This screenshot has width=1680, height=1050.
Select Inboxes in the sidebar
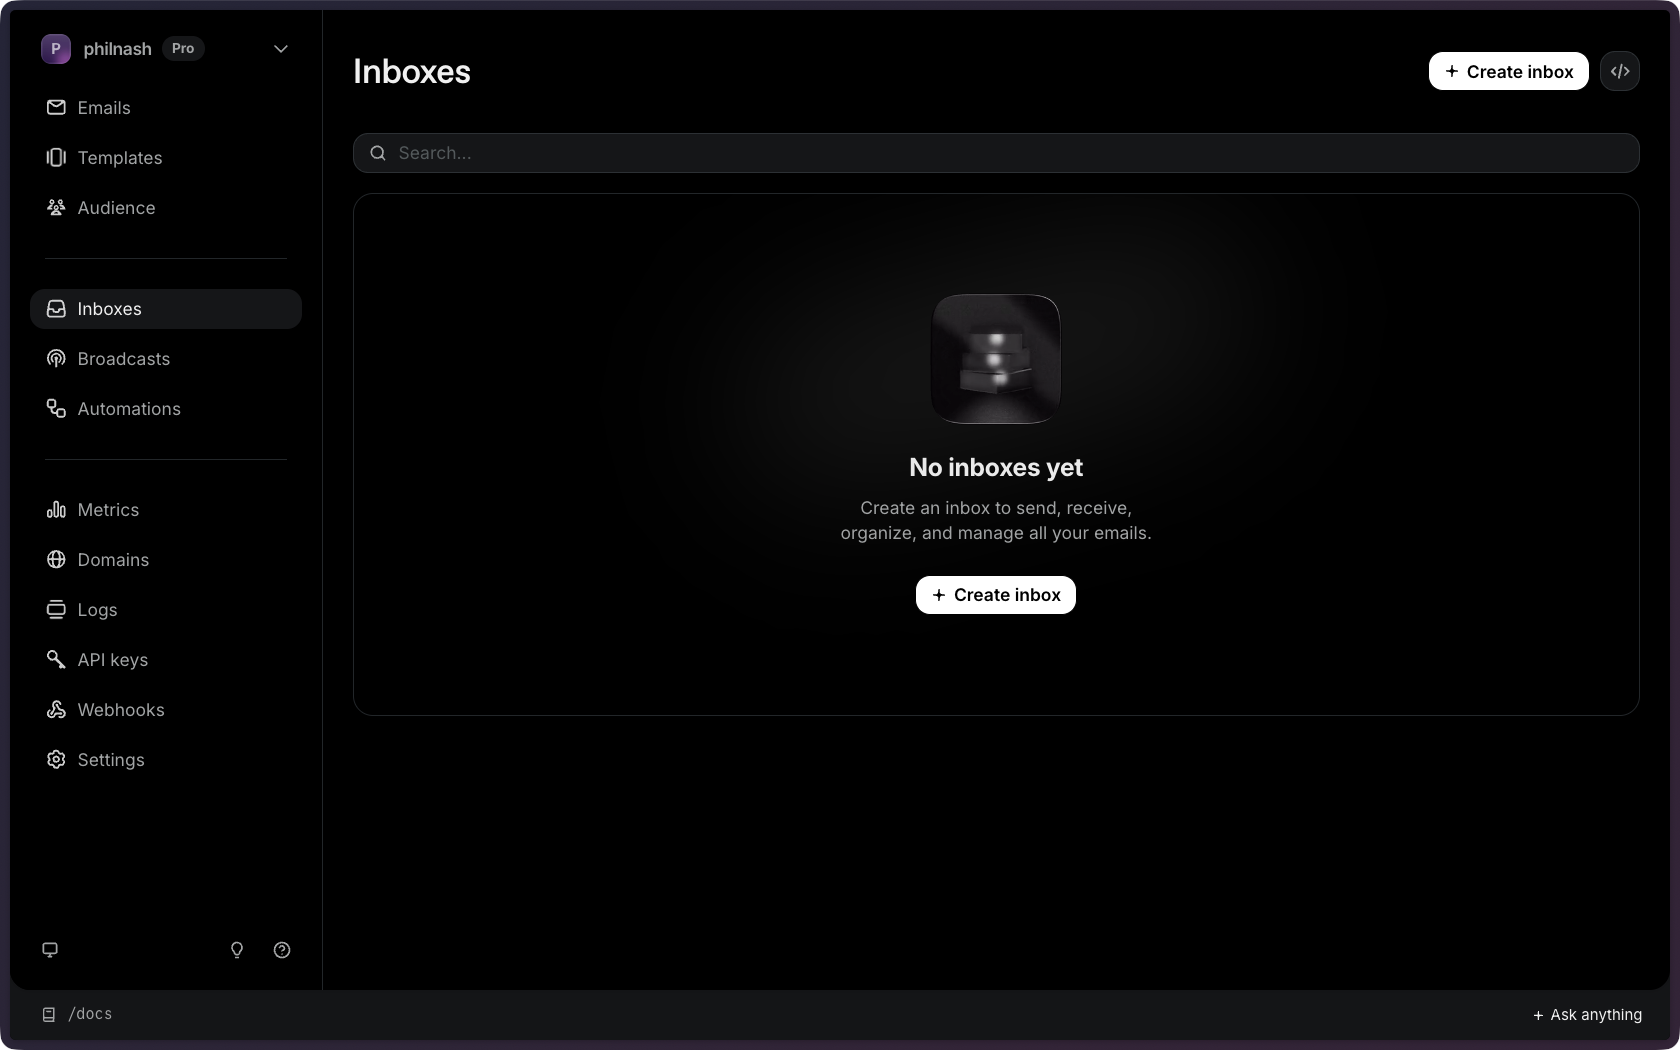click(166, 309)
